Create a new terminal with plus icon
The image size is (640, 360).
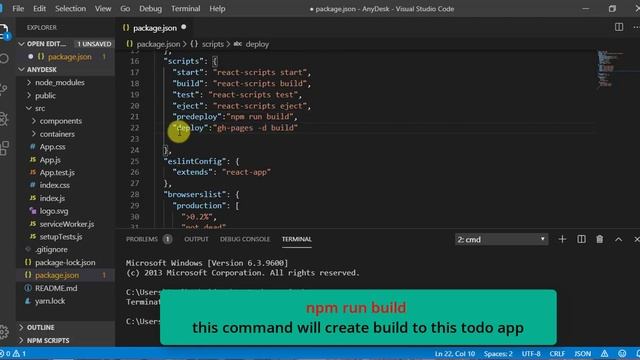(x=562, y=239)
